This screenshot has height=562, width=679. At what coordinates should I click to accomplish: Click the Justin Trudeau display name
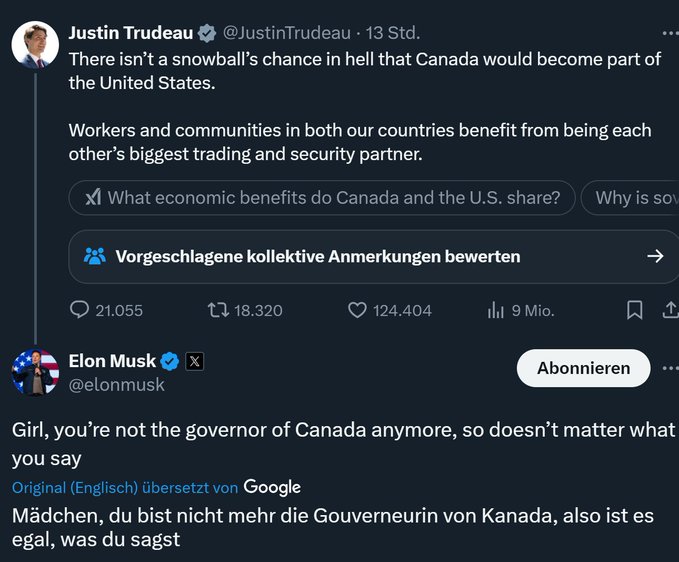tap(130, 33)
